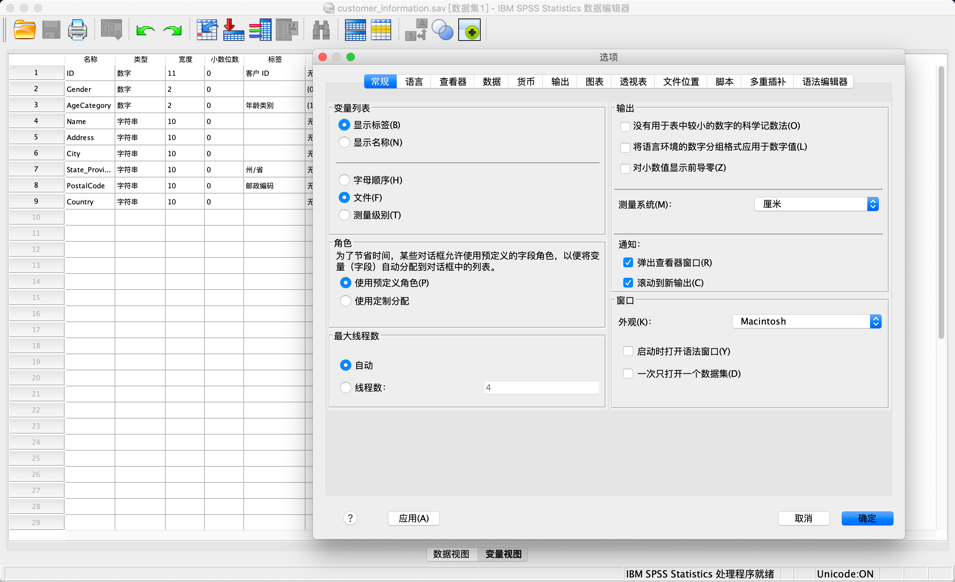Switch to the 数据 tab
This screenshot has width=955, height=582.
[492, 82]
